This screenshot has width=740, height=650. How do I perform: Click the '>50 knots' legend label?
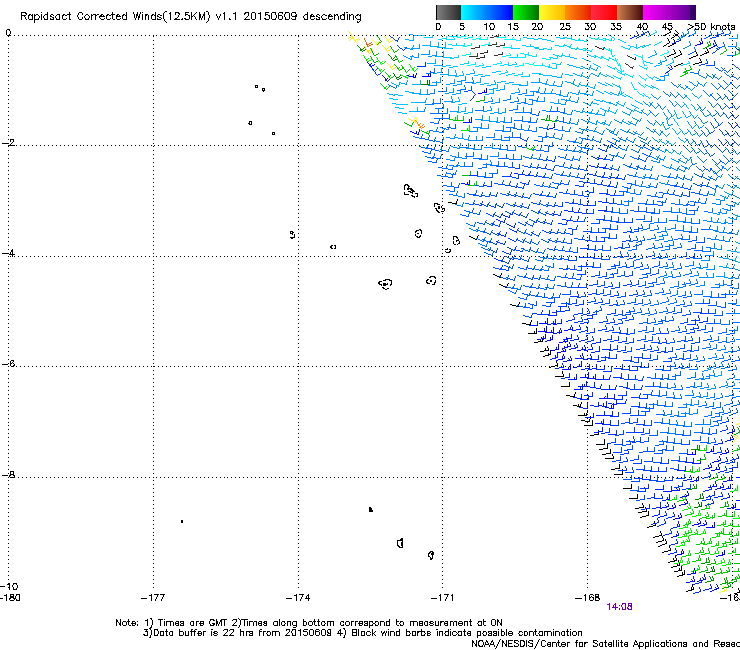[711, 27]
